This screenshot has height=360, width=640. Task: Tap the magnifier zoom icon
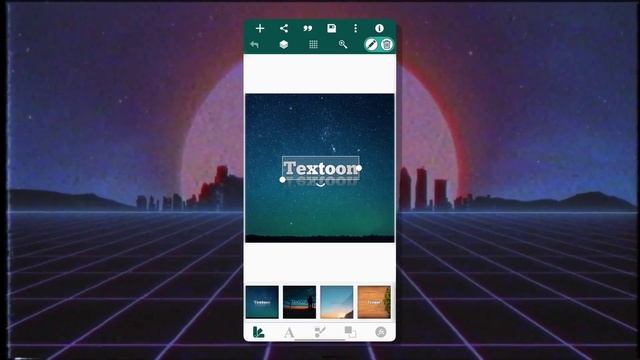(343, 44)
